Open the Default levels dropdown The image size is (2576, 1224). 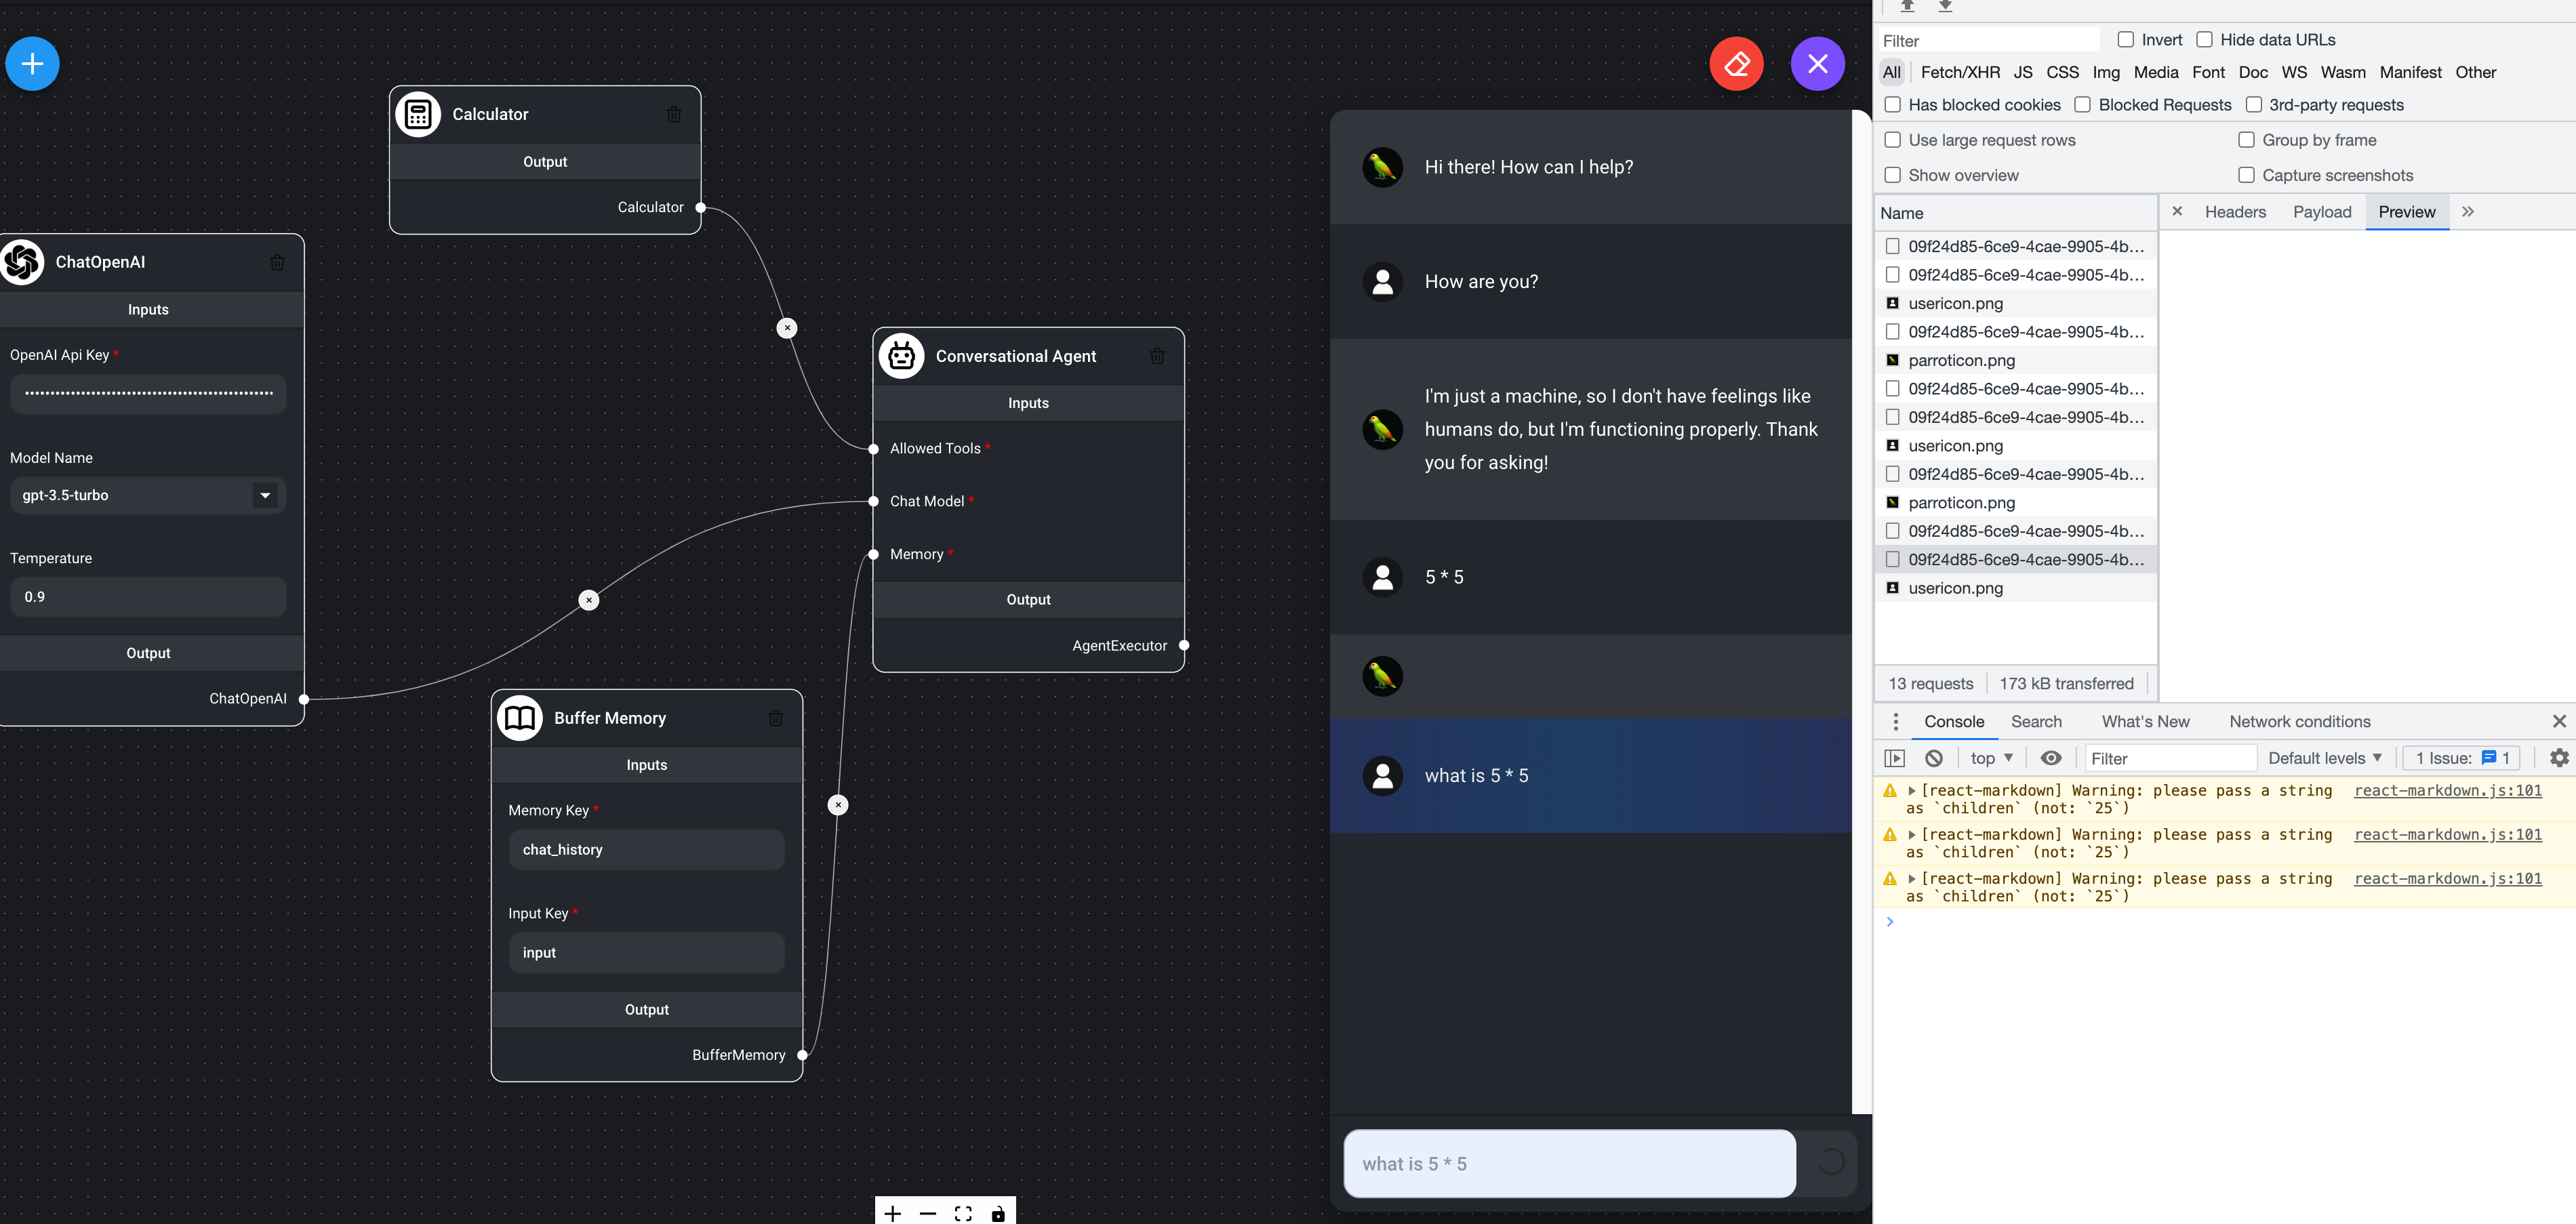coord(2324,758)
